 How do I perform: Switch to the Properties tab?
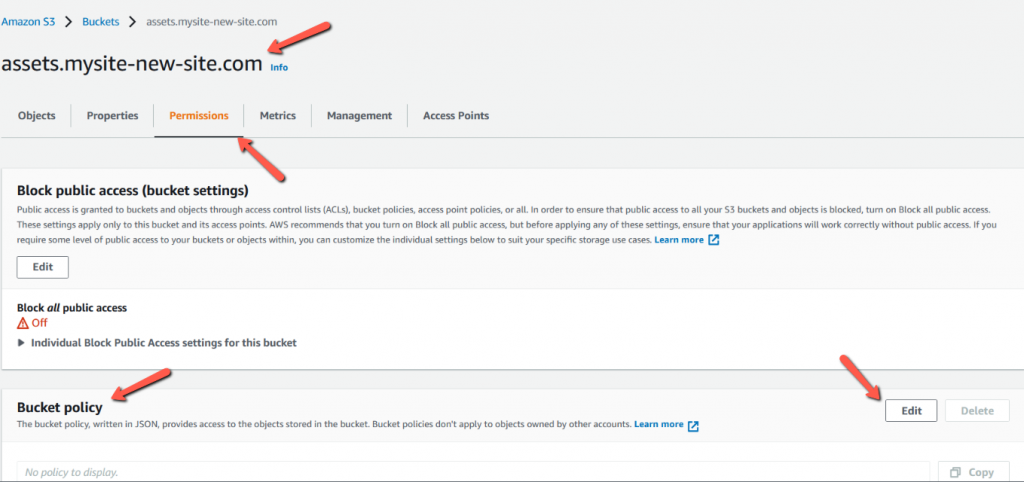tap(112, 116)
